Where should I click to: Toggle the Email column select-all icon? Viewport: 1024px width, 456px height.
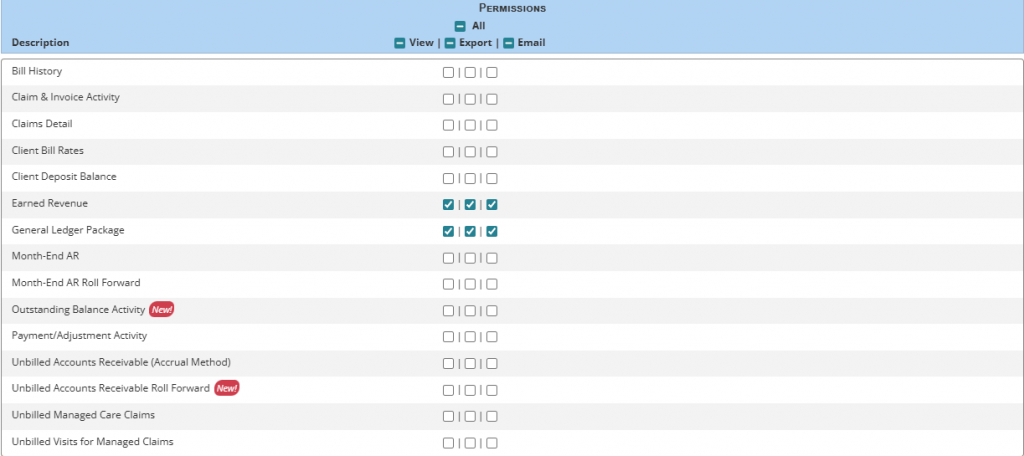(x=508, y=43)
